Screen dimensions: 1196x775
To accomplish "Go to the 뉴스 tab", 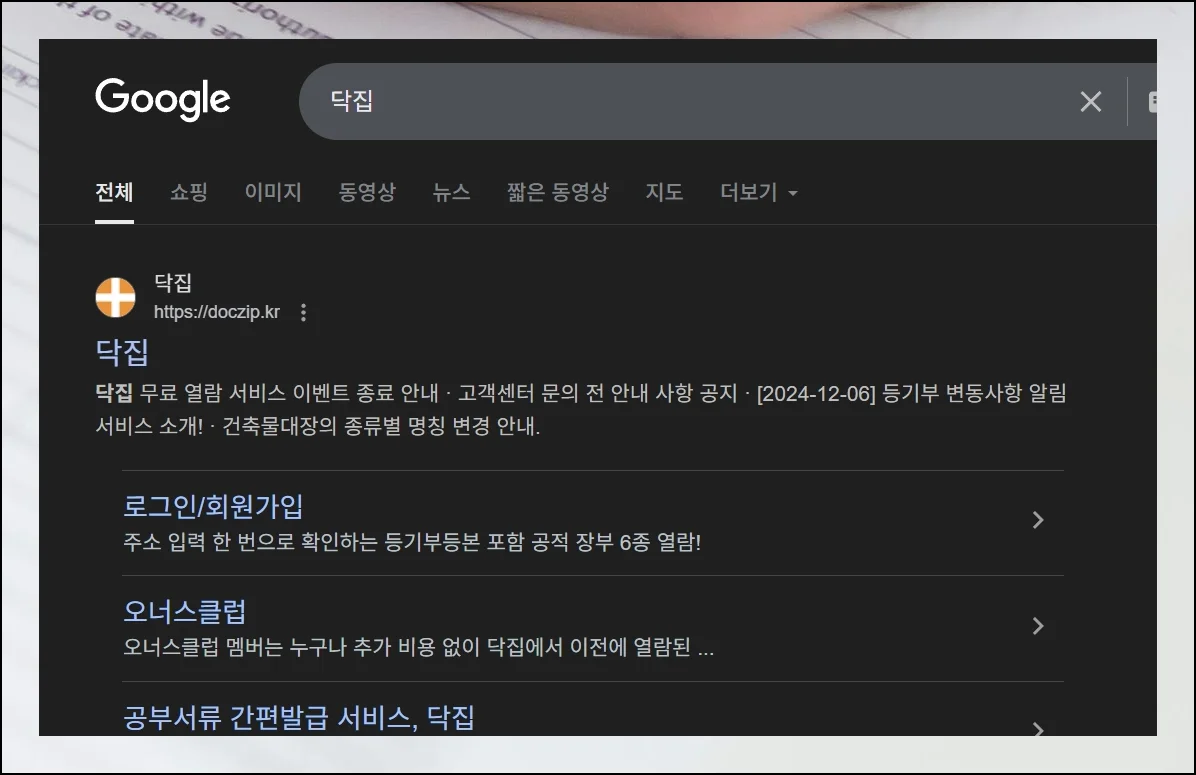I will 451,192.
